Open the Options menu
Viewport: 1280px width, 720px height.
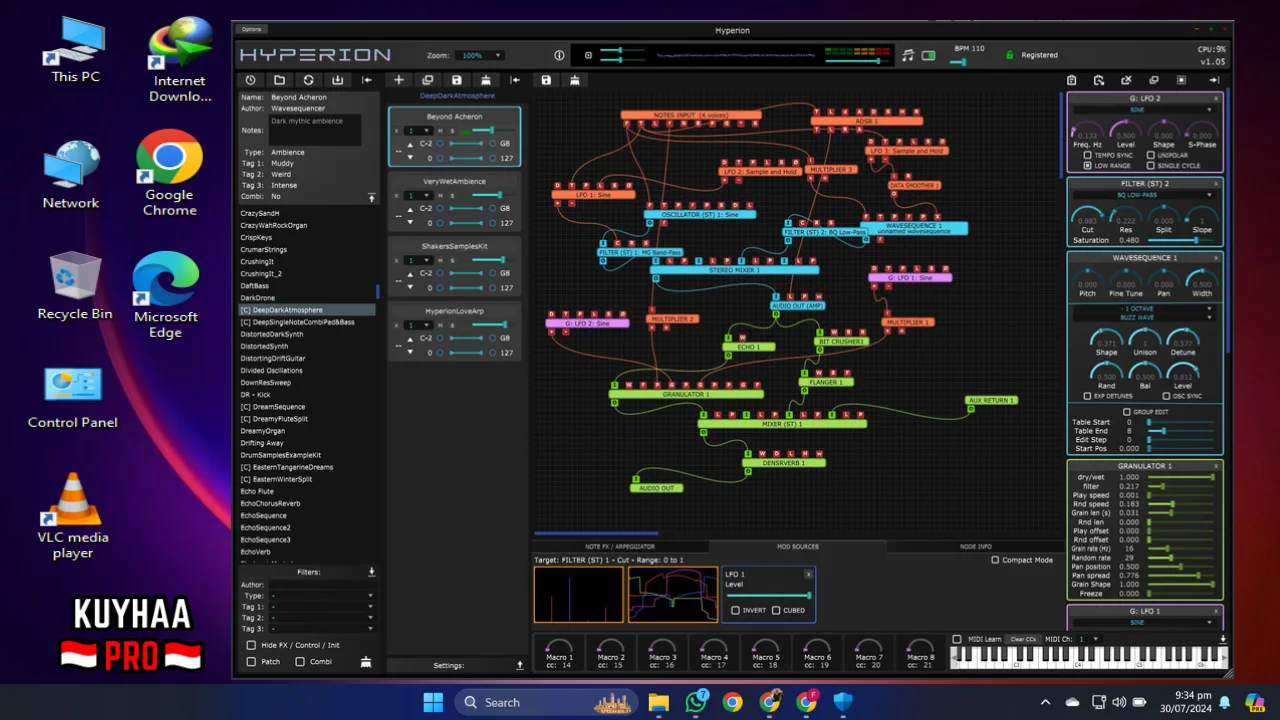pos(252,30)
